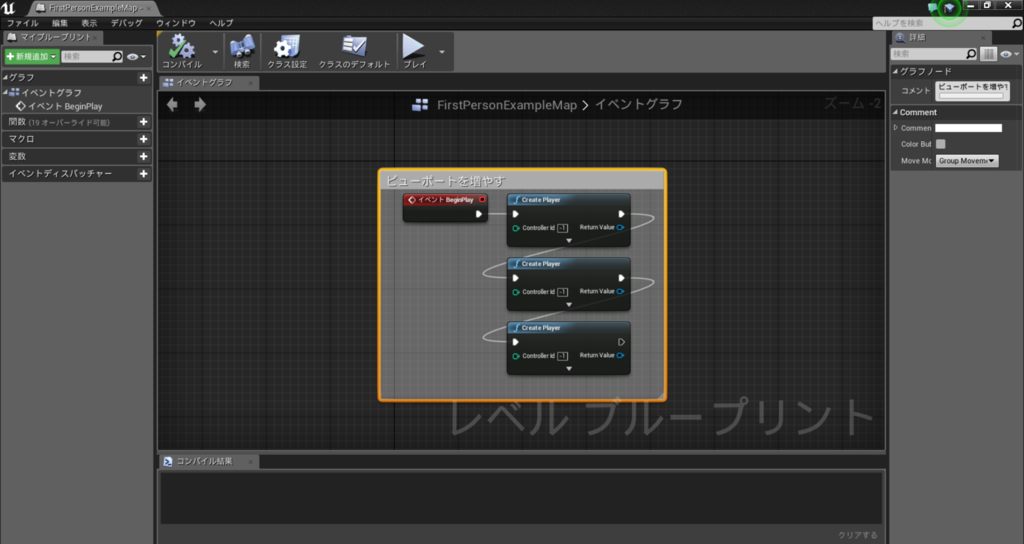The height and width of the screenshot is (544, 1024).
Task: Click third Create Player unconnected exec output pin
Action: [x=621, y=342]
